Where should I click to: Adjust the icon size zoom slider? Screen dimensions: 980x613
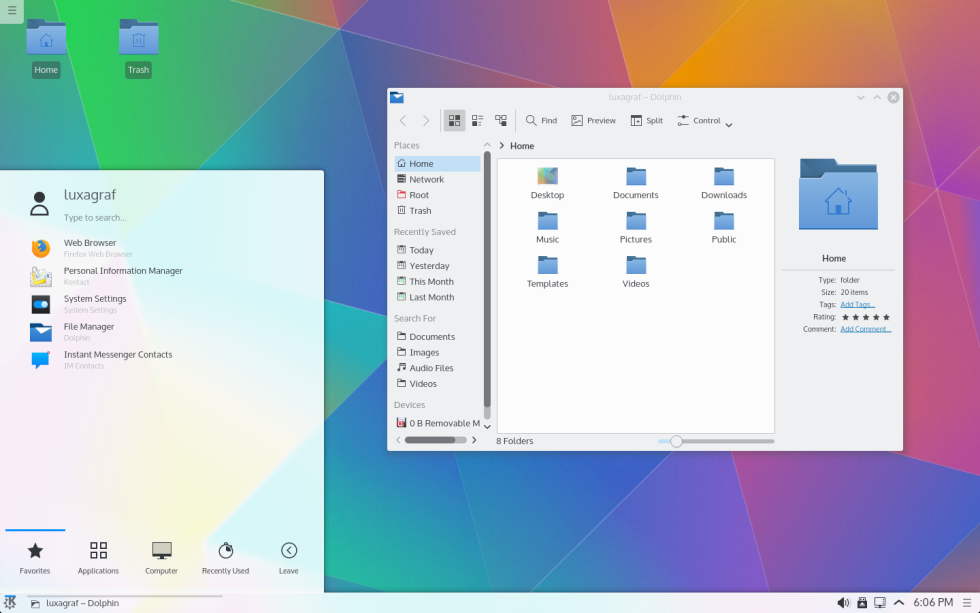[675, 440]
